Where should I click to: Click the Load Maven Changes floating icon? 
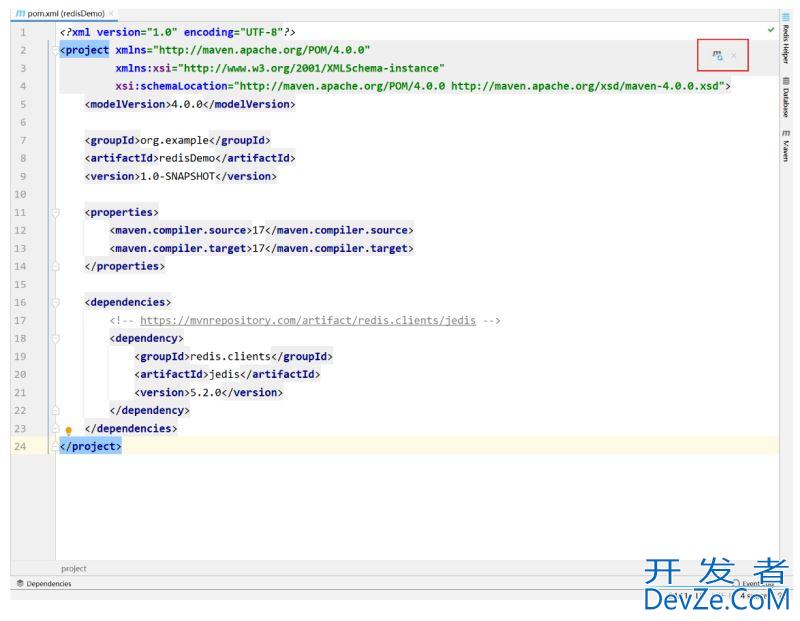717,55
